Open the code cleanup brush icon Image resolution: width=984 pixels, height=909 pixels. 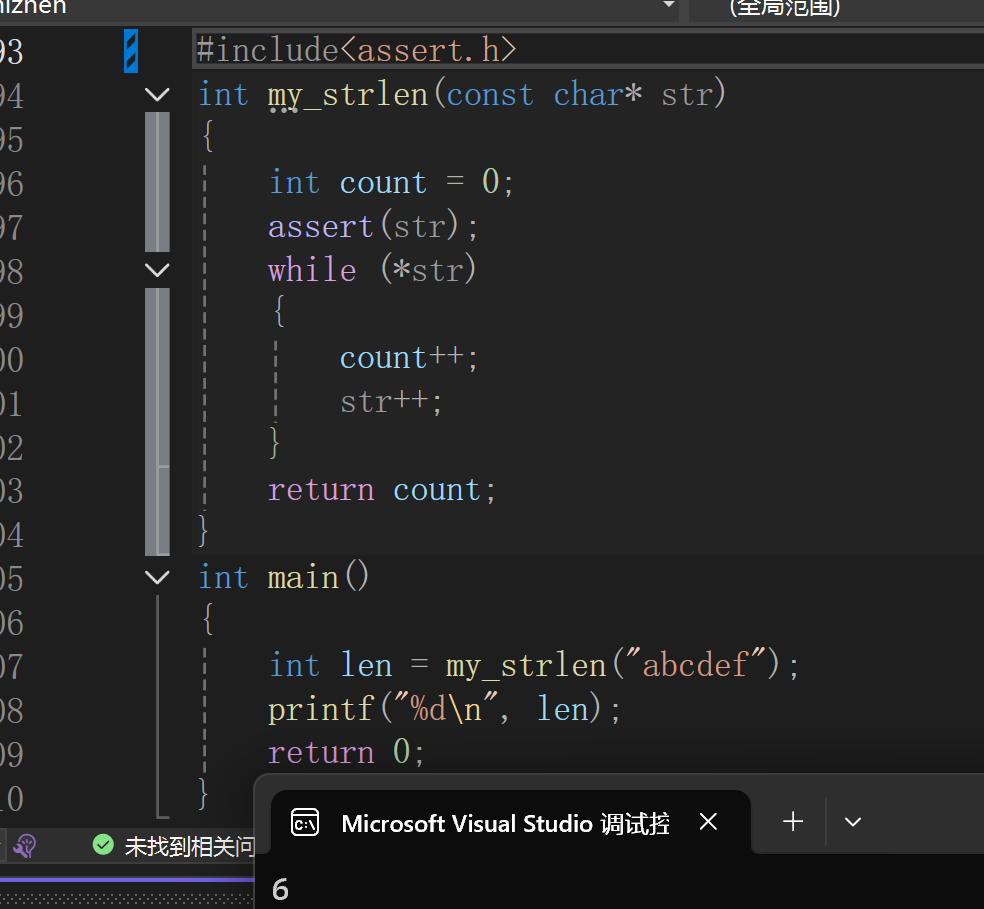25,846
